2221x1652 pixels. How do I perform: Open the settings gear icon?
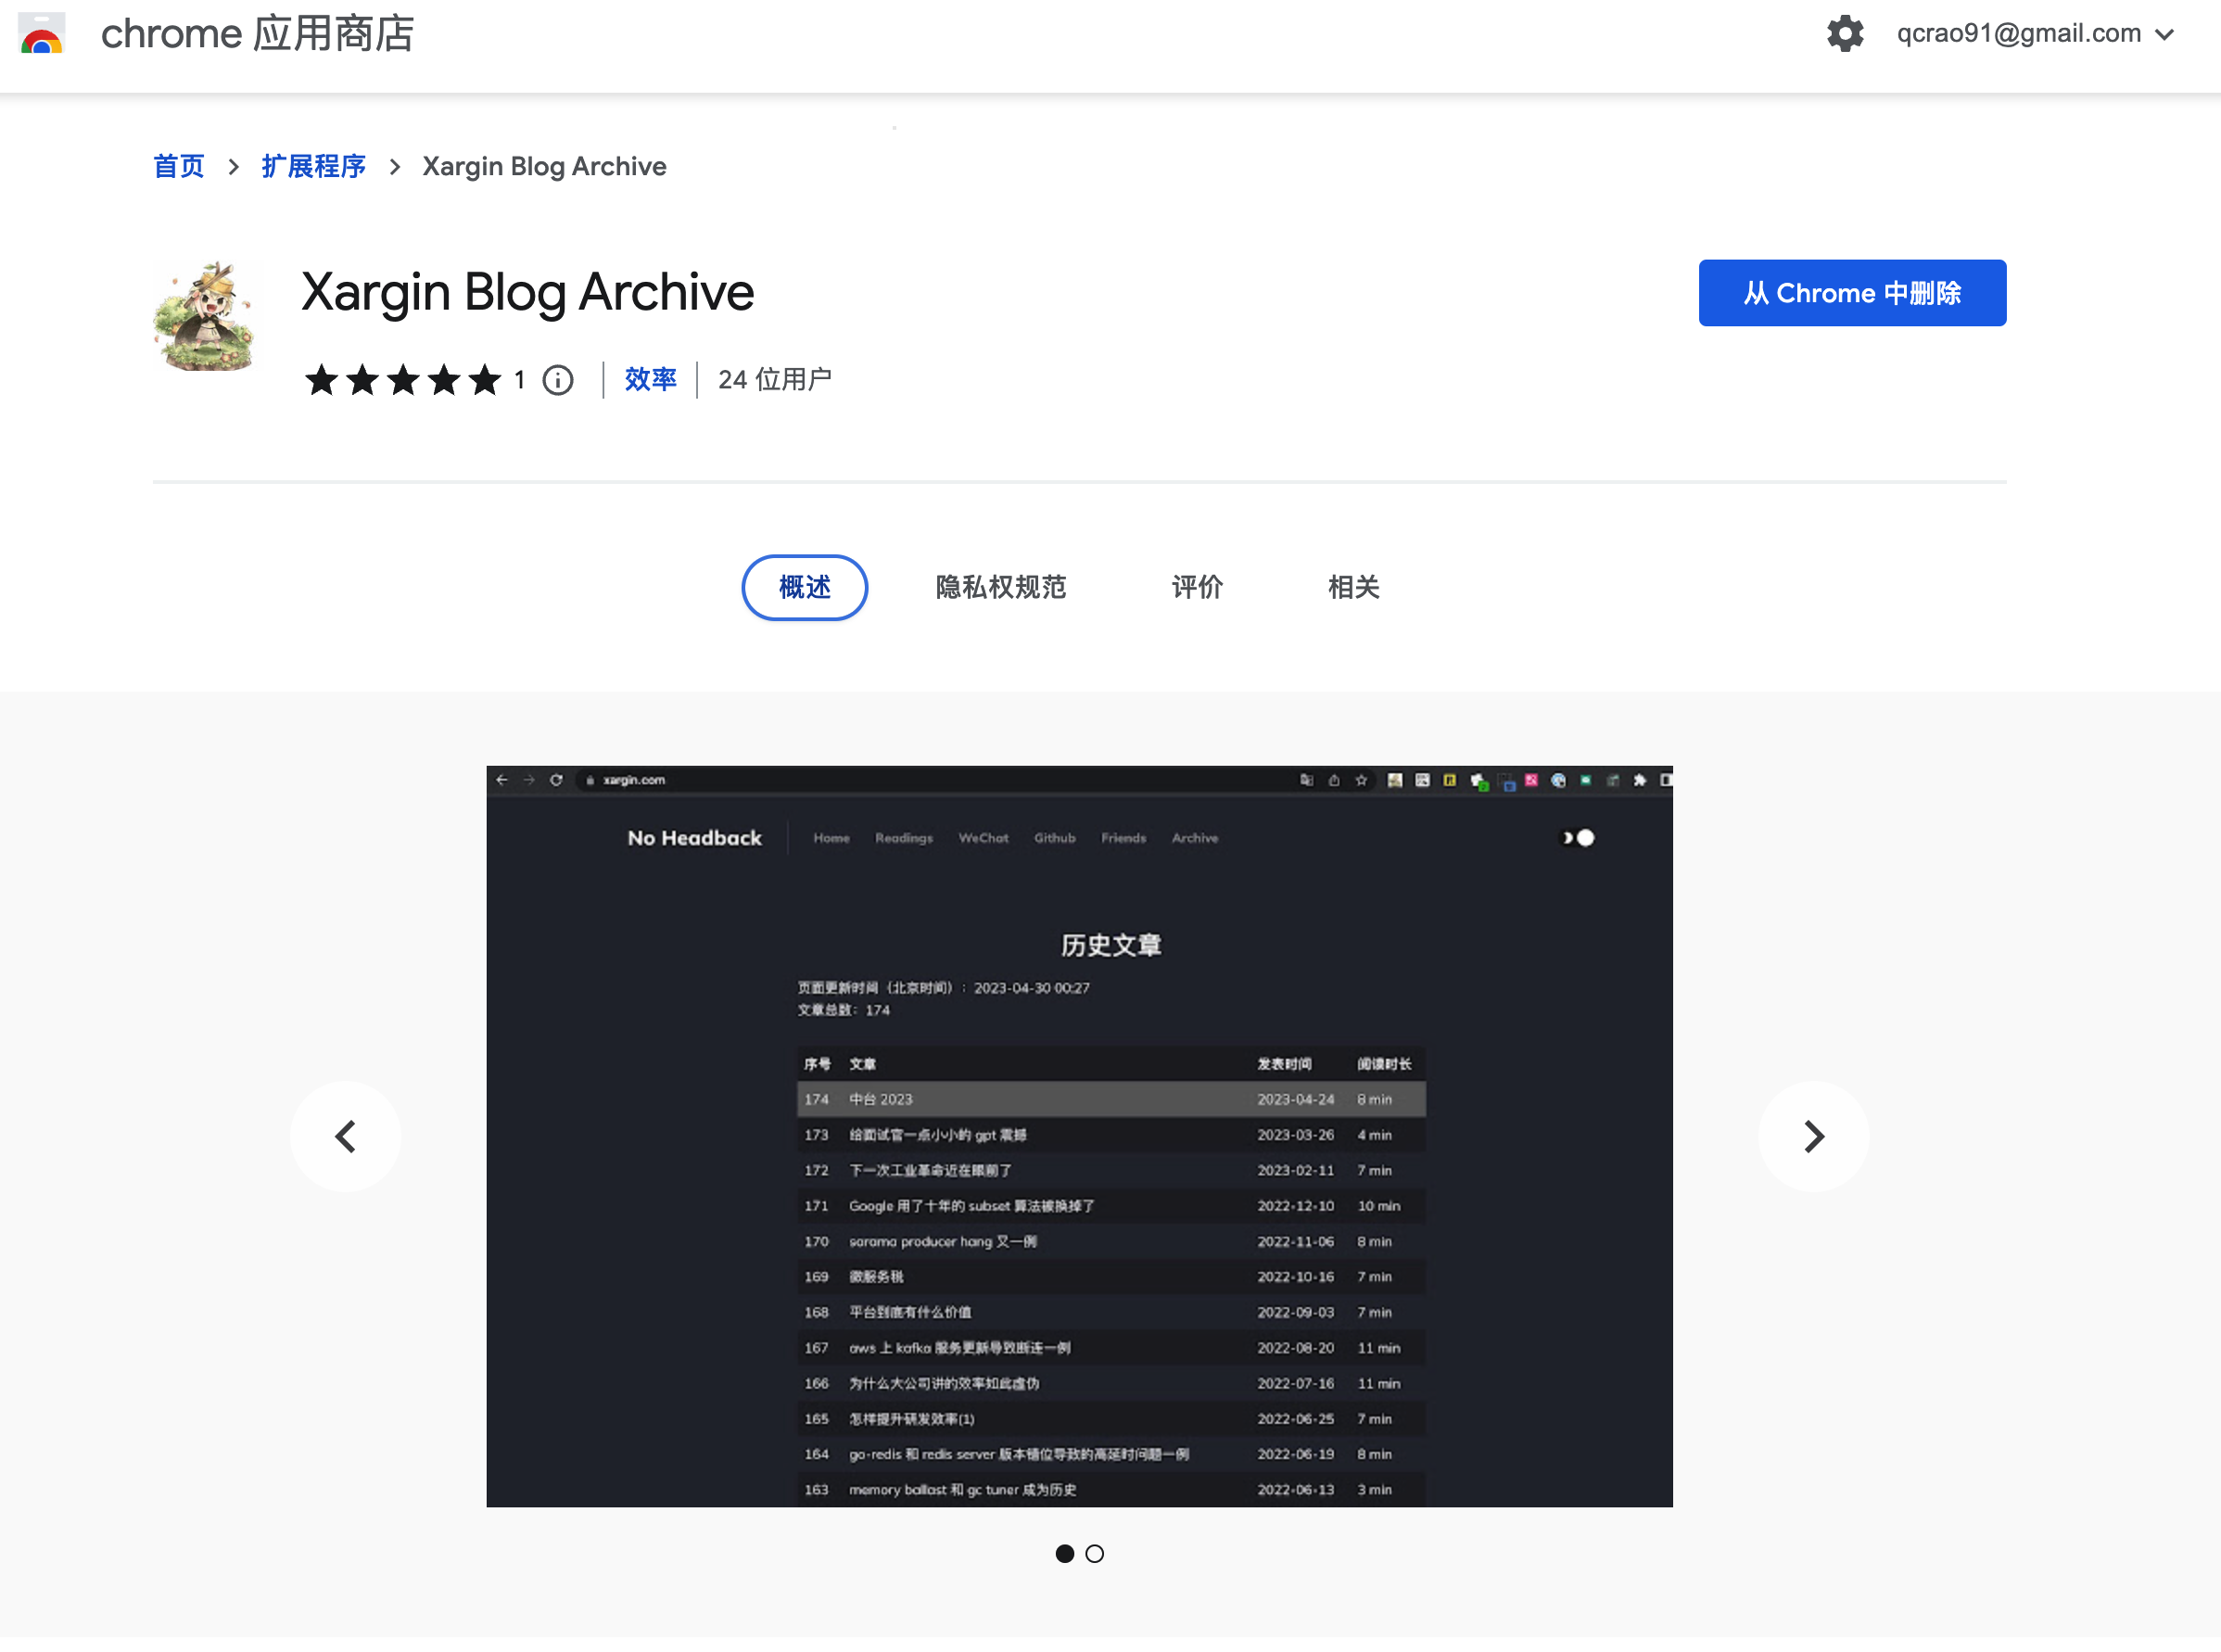pos(1844,34)
